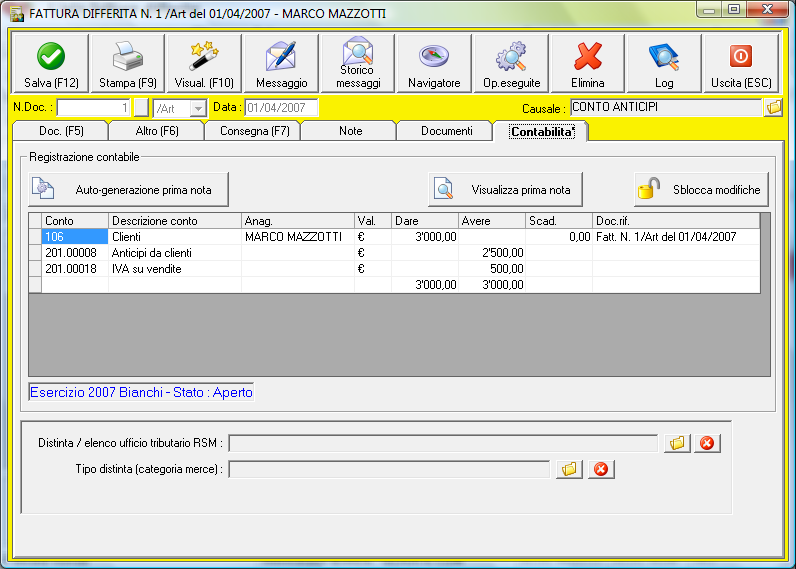Click Avere value 2'500,00

coord(492,253)
